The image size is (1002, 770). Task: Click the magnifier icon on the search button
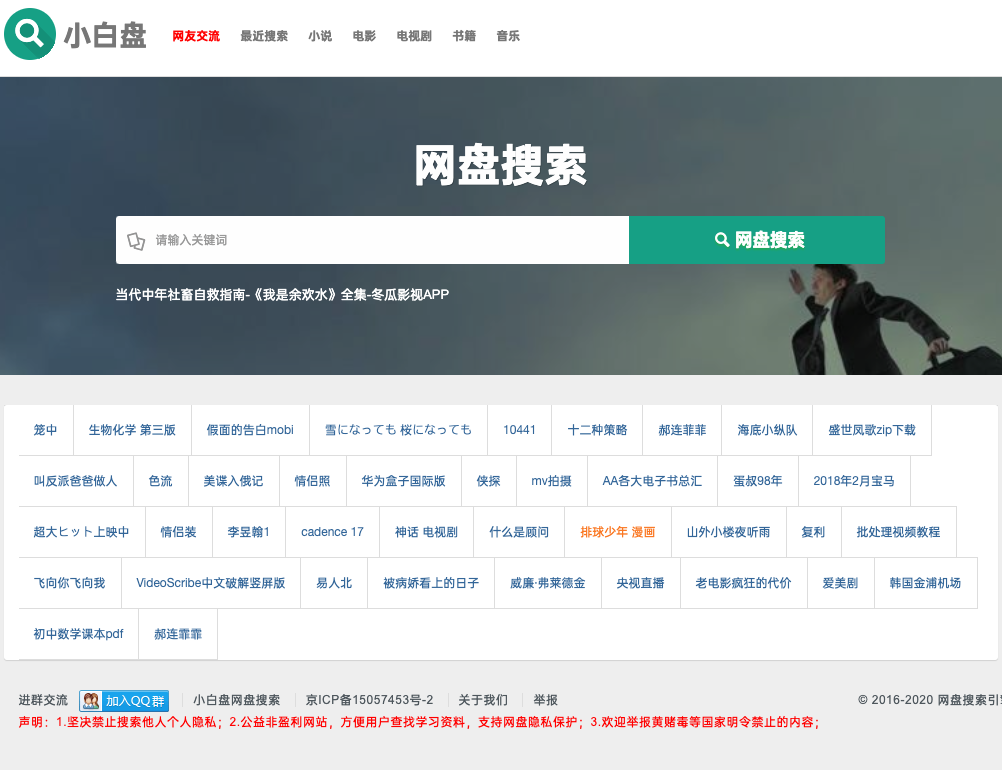tap(721, 240)
